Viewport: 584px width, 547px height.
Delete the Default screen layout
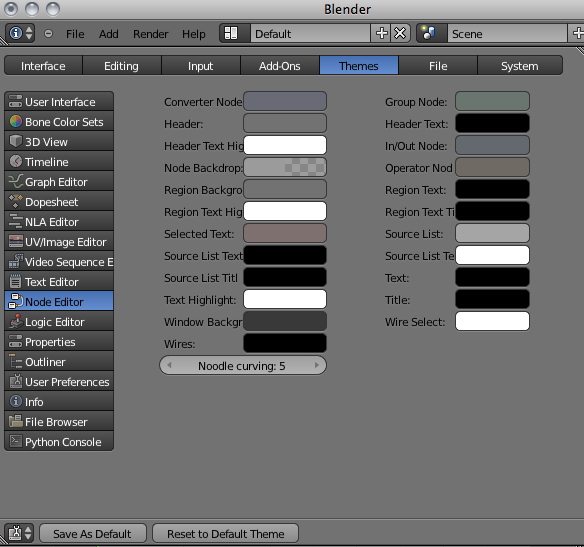pyautogui.click(x=400, y=34)
